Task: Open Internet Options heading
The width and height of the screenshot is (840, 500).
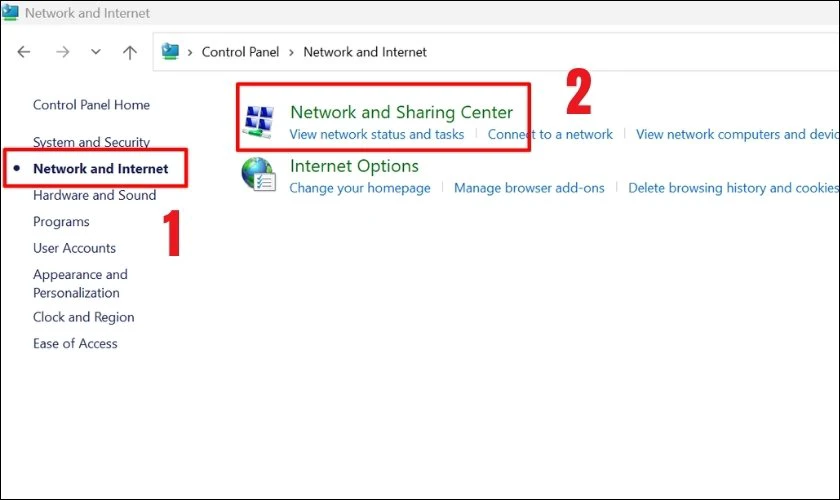Action: tap(354, 166)
